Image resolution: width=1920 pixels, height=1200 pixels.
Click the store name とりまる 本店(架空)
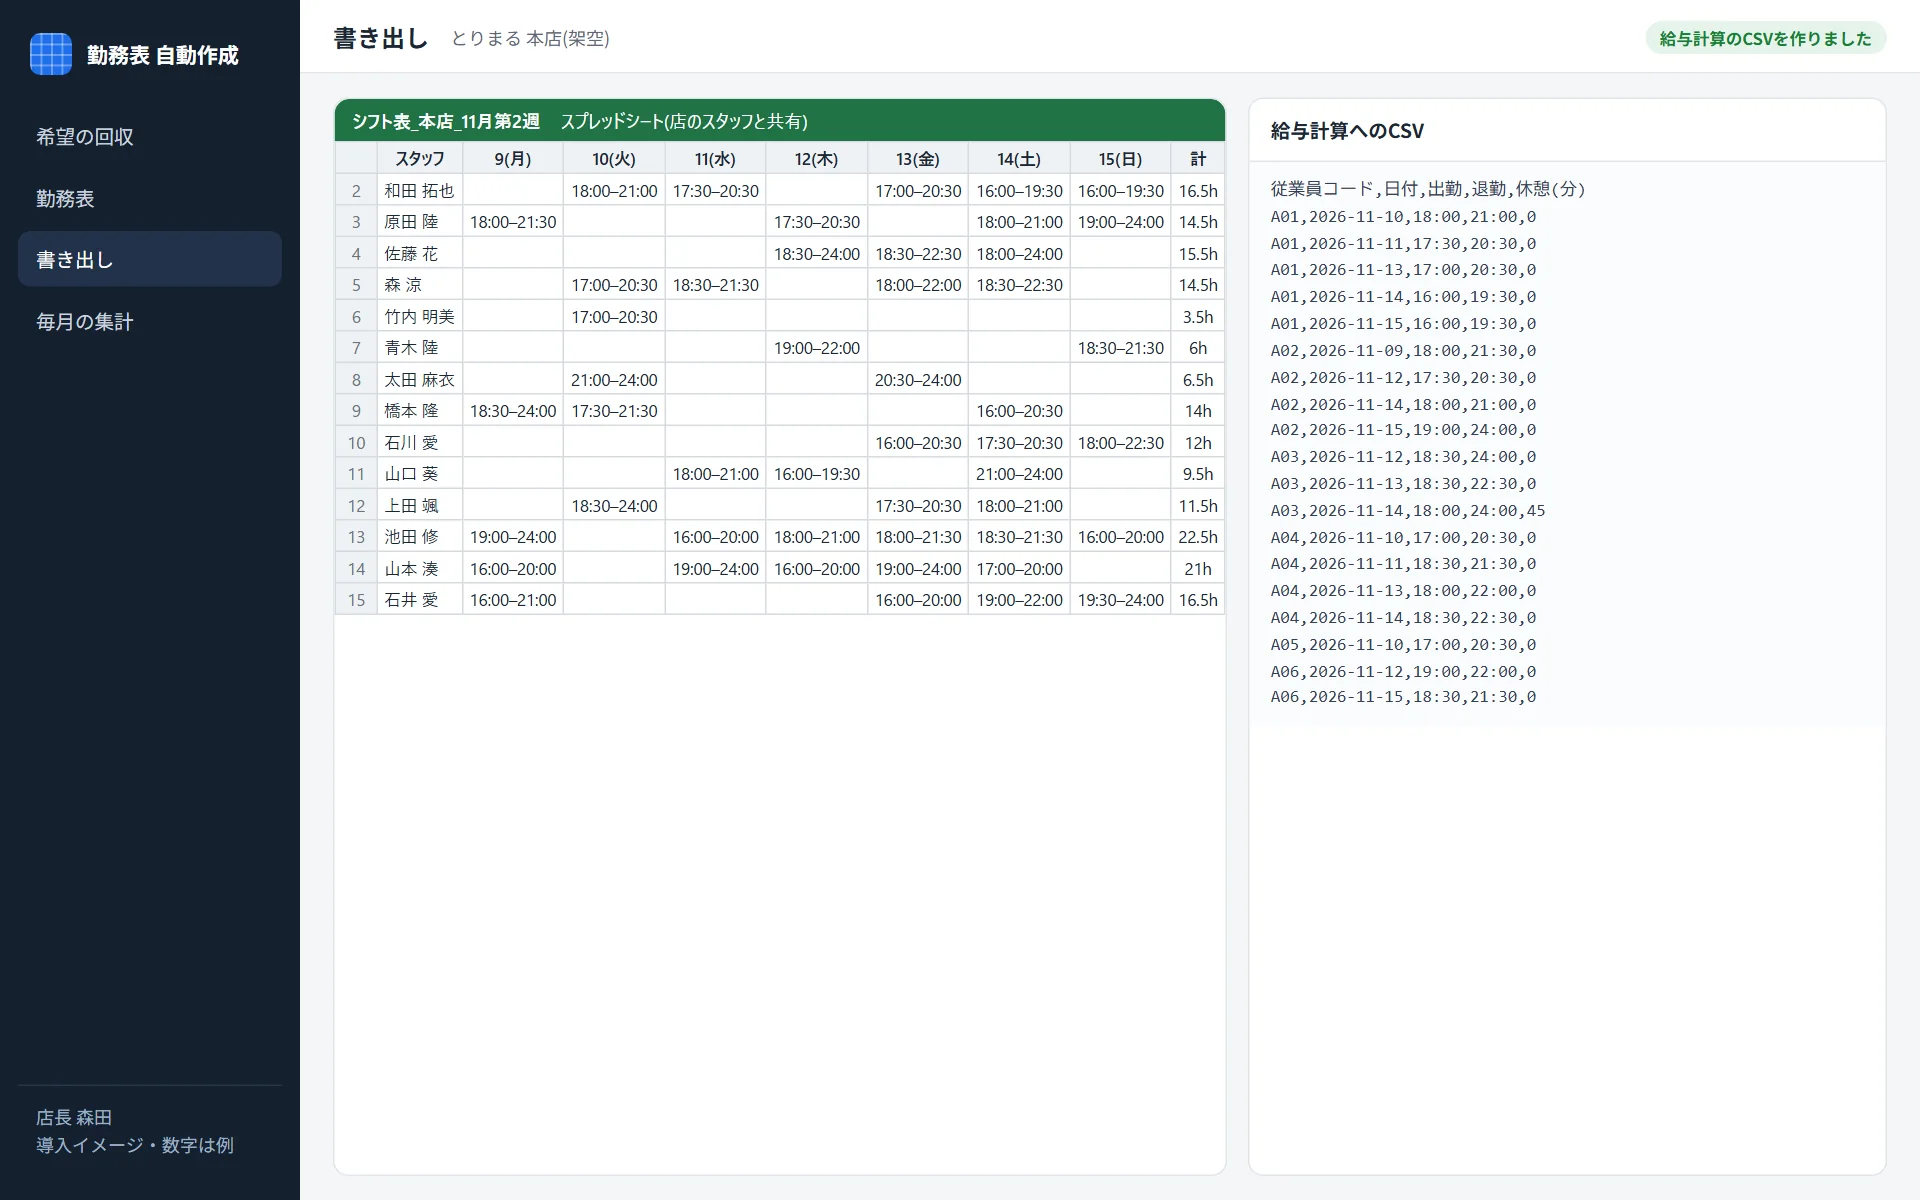(x=530, y=38)
